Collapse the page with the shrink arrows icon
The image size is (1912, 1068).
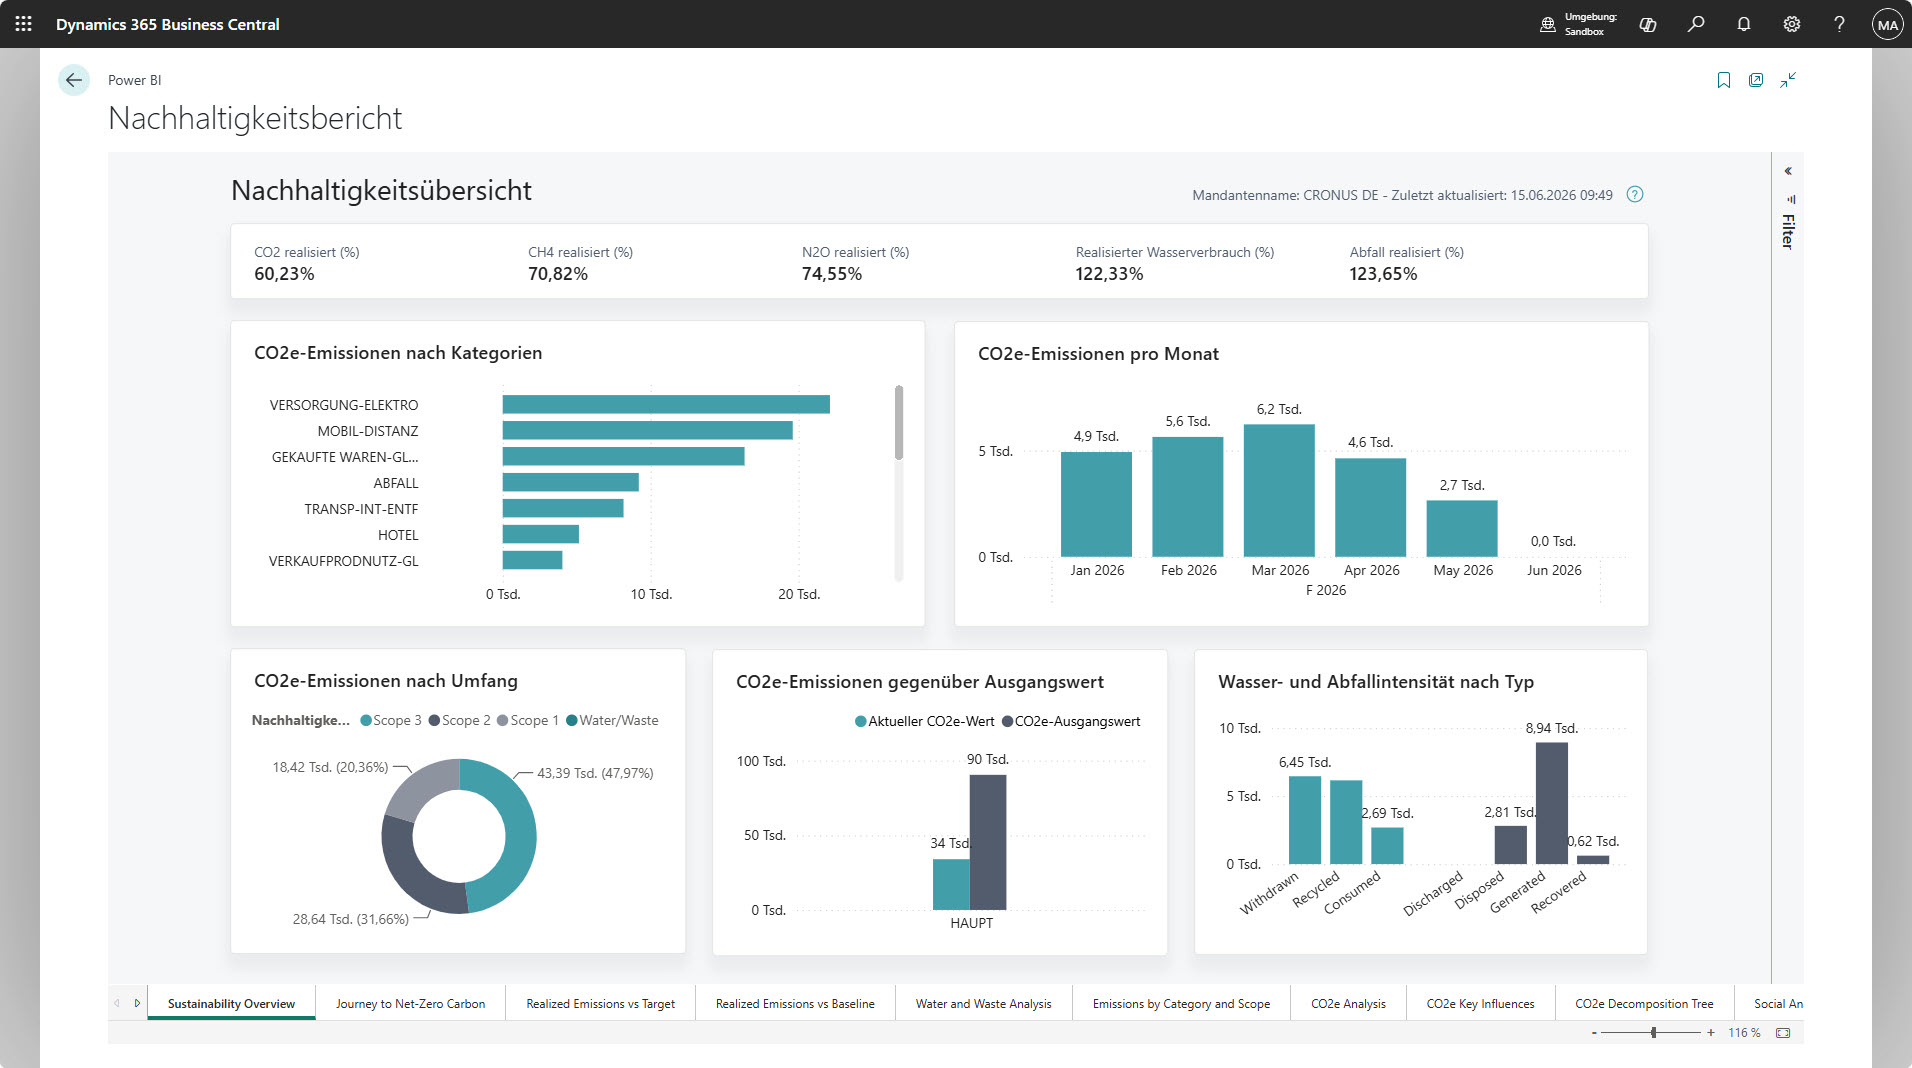click(1788, 80)
